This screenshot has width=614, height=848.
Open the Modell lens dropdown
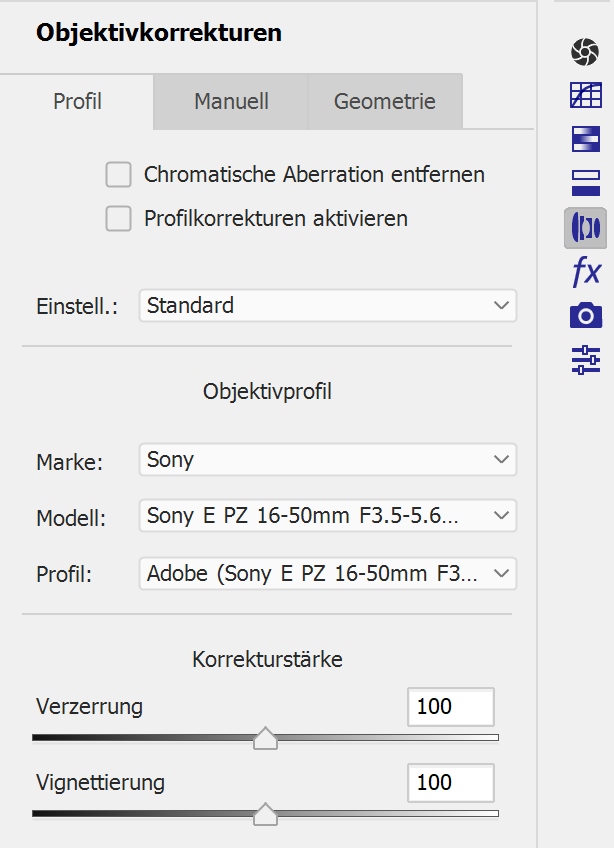328,517
